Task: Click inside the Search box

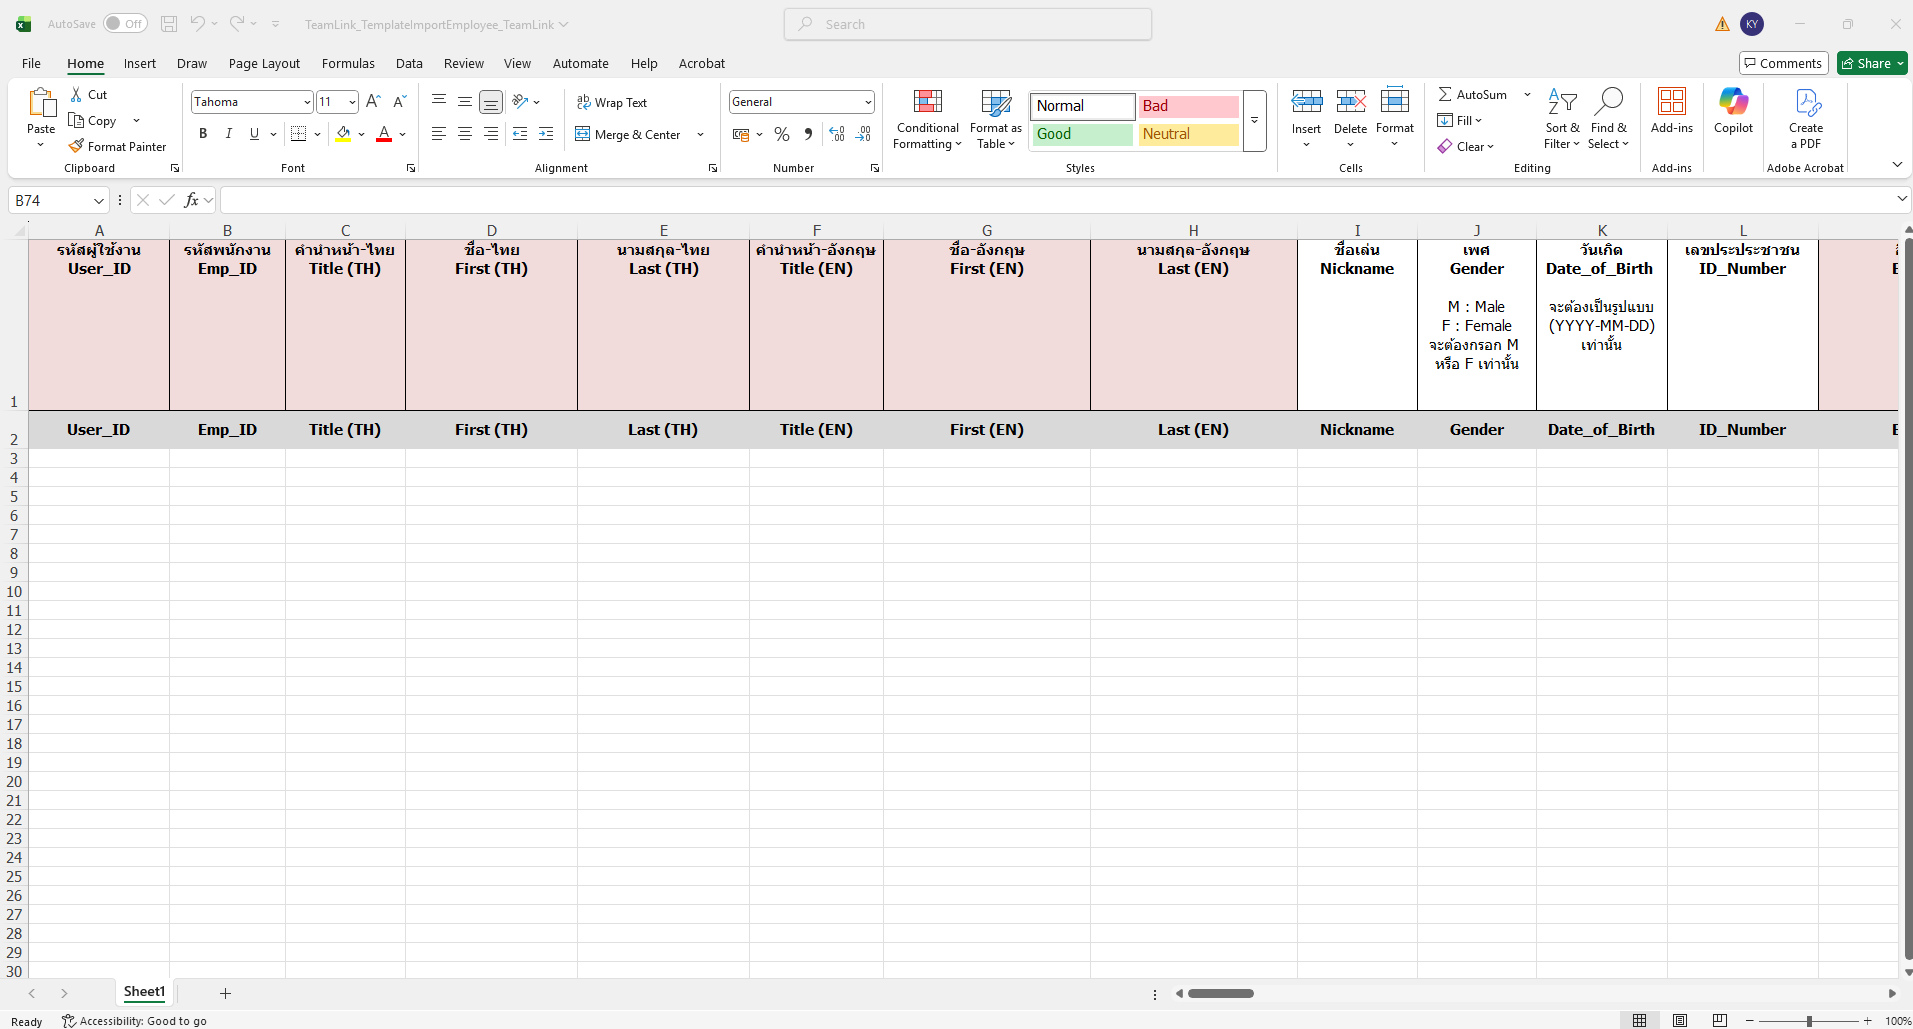Action: point(968,24)
